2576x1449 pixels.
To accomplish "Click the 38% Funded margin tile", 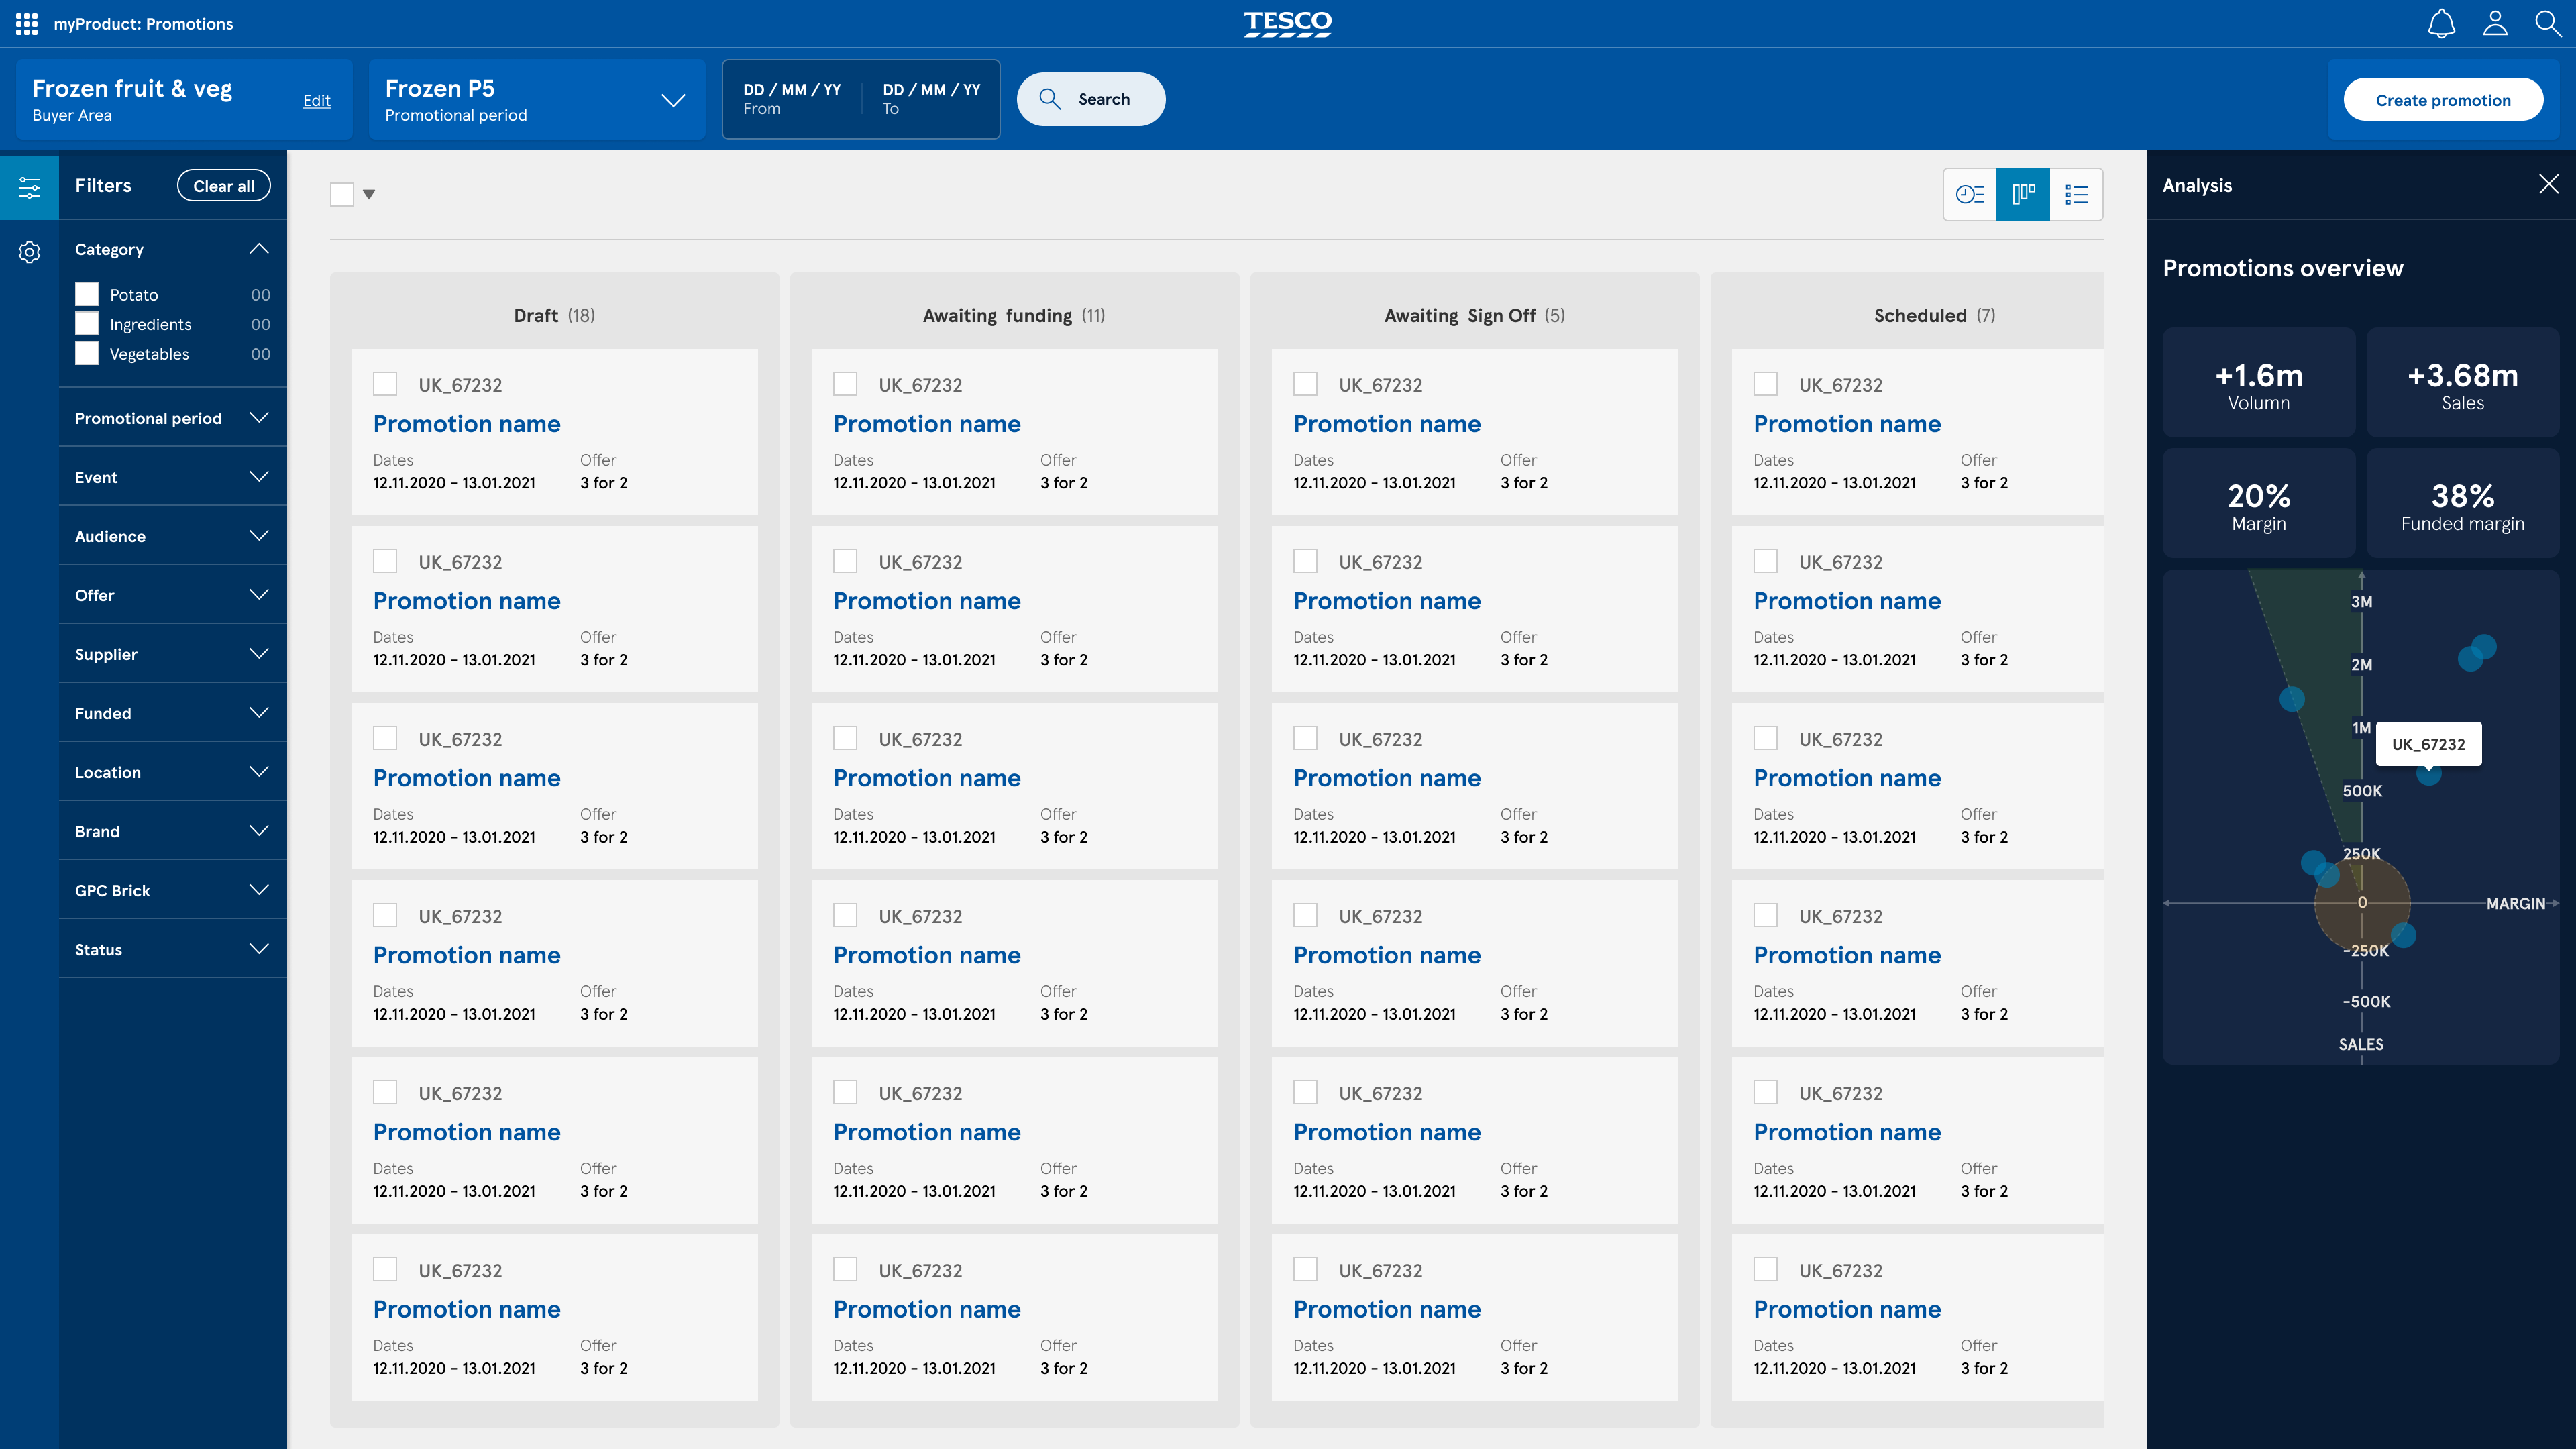I will click(x=2462, y=503).
